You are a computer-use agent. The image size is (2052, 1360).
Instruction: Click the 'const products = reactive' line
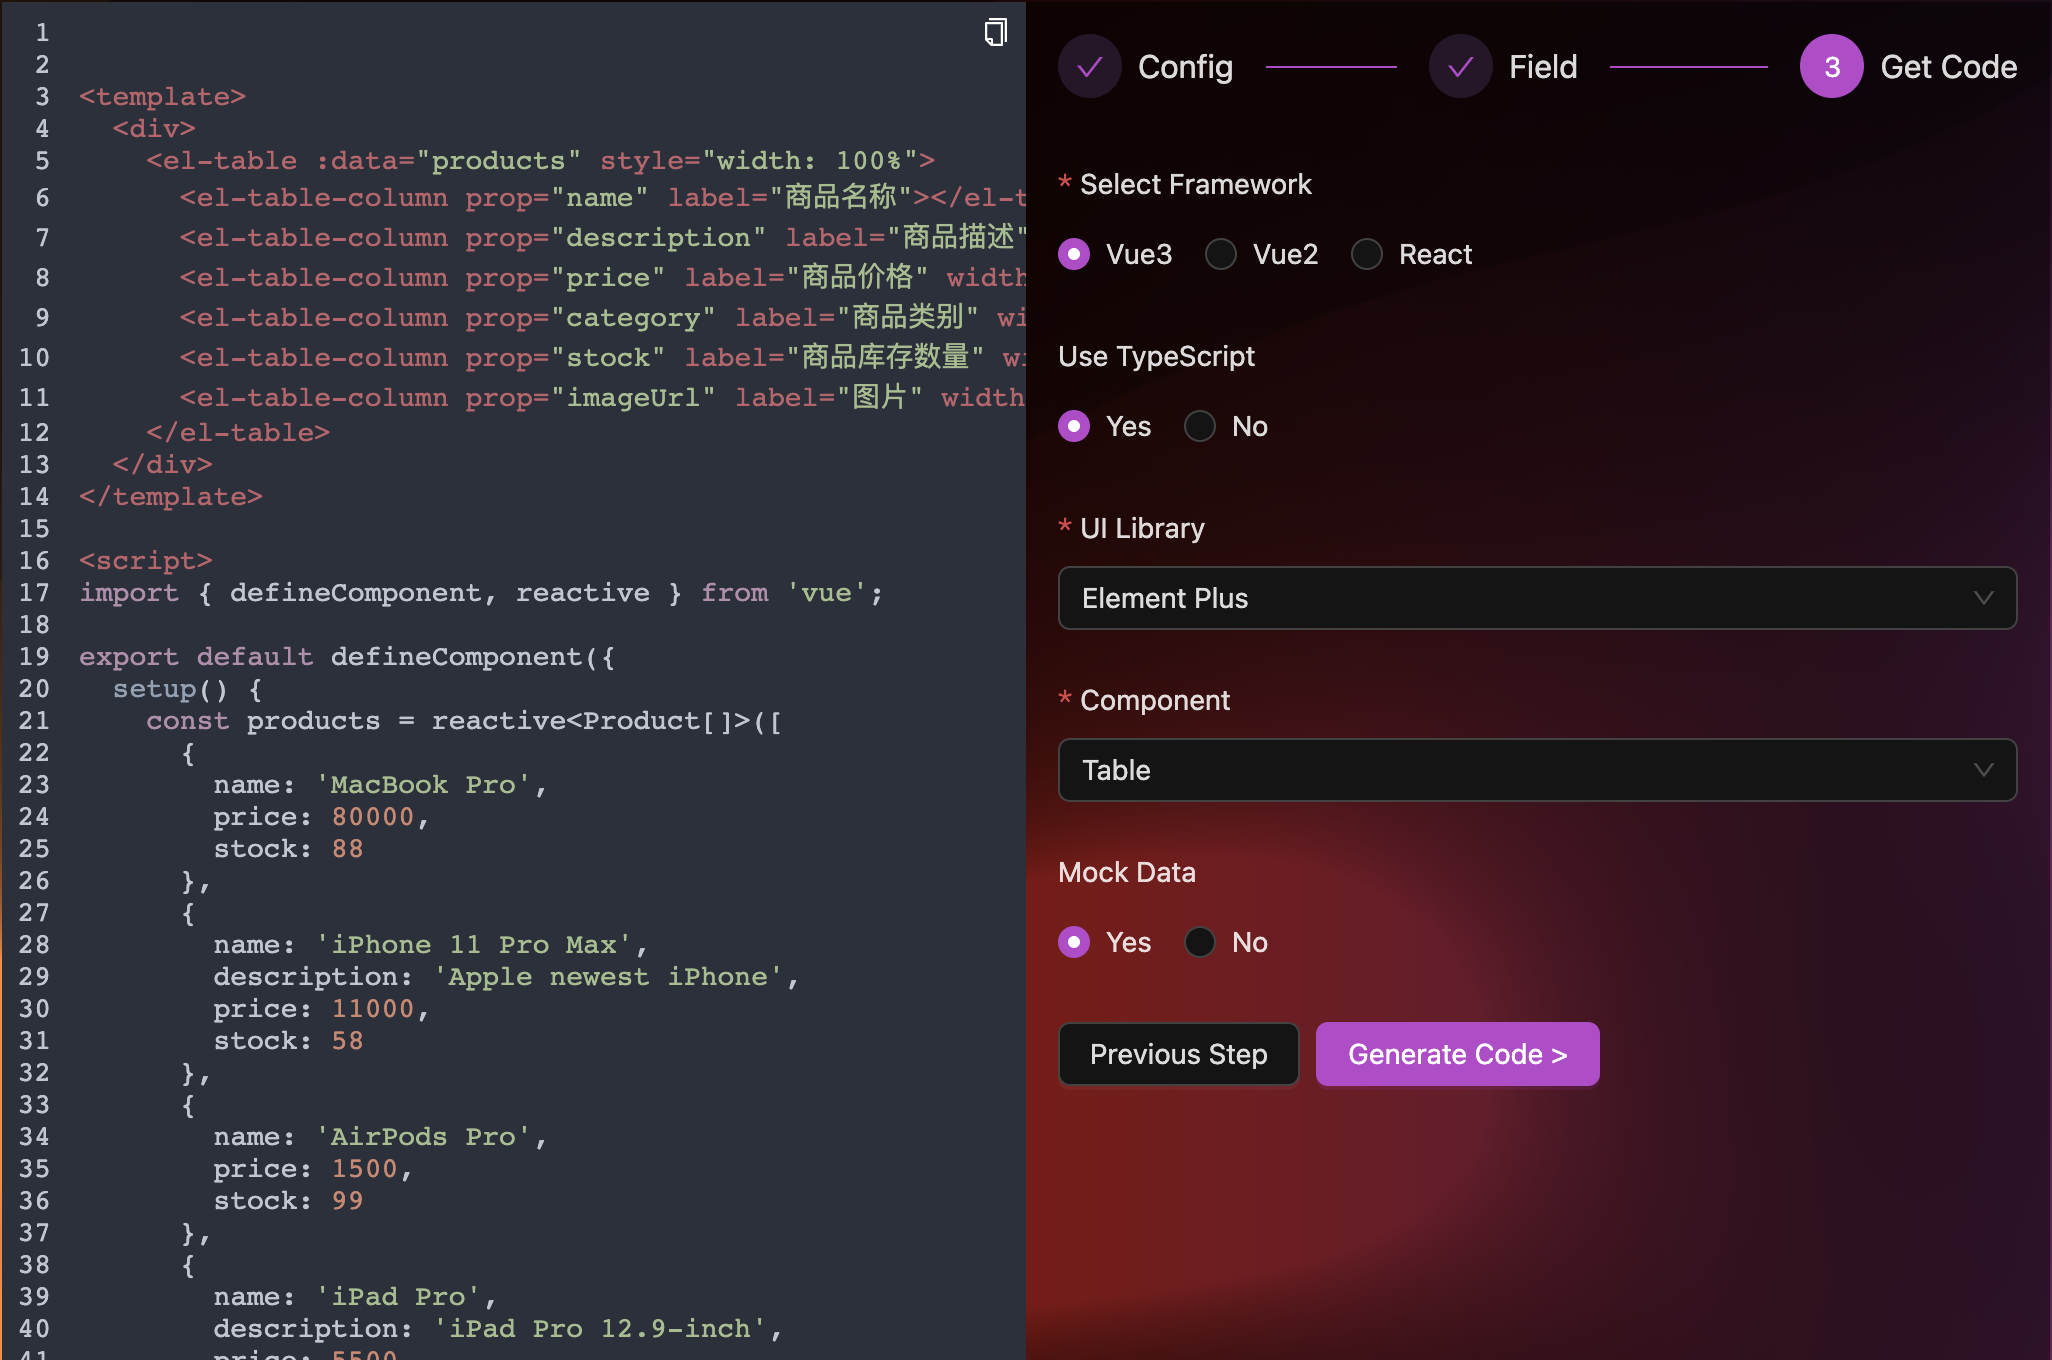point(464,721)
